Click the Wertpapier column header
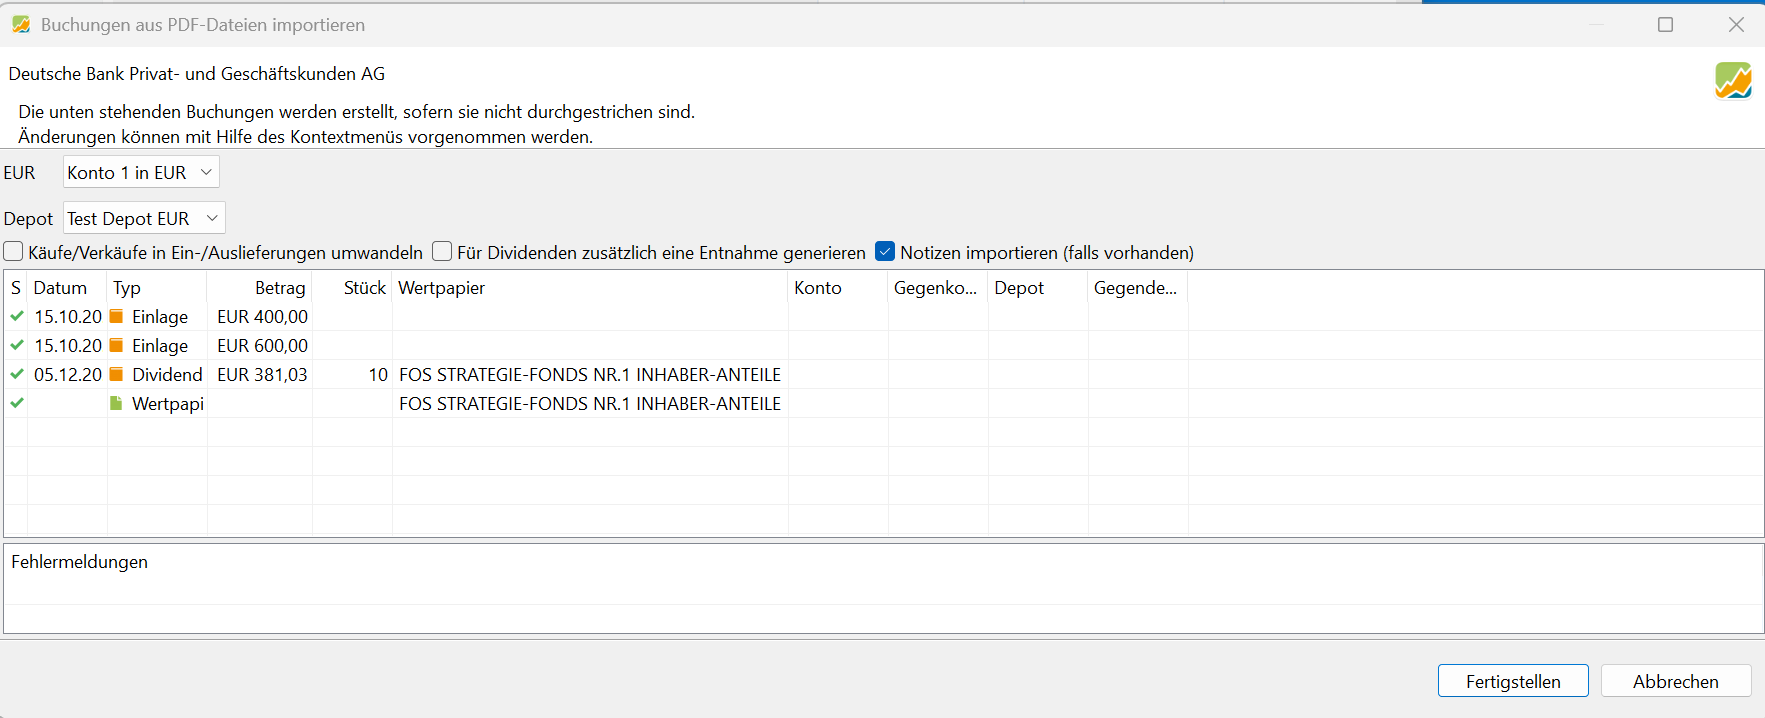Viewport: 1765px width, 718px height. [441, 288]
